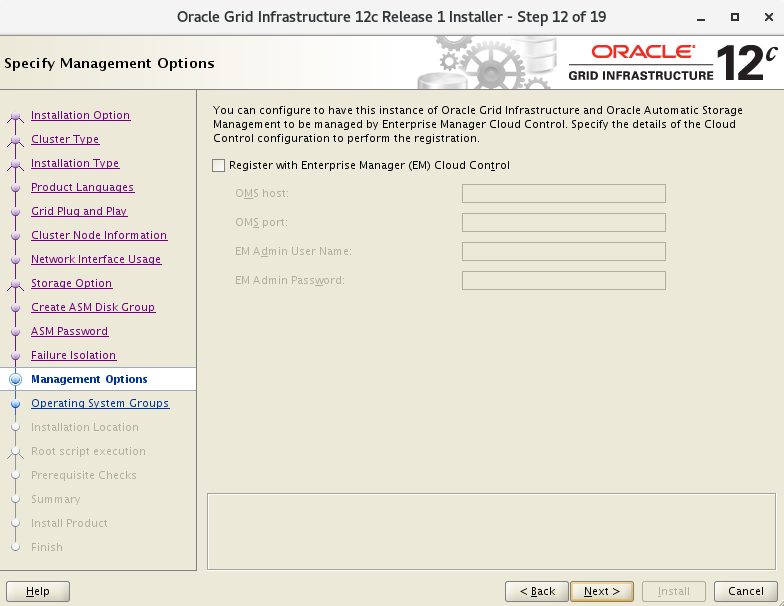
Task: Click the Network Interface Usage step bullet
Action: click(x=16, y=260)
